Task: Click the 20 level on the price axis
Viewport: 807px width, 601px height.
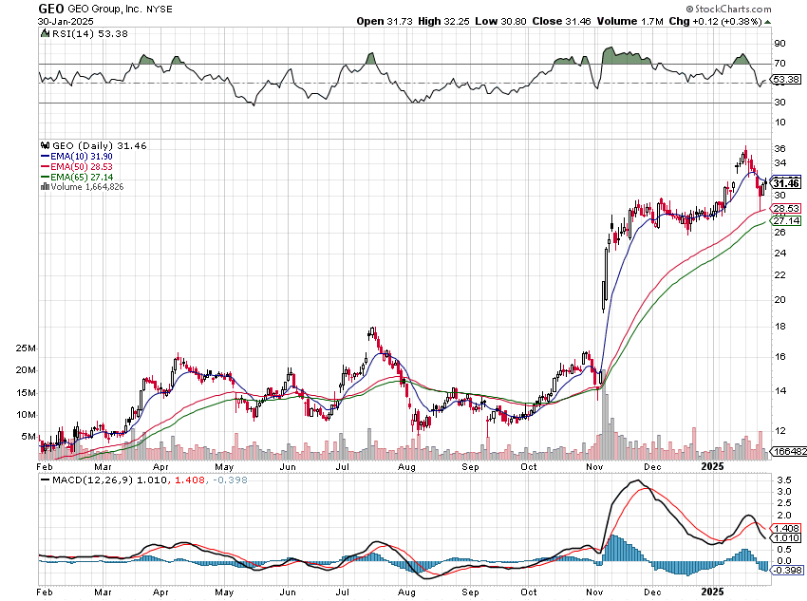Action: click(780, 300)
